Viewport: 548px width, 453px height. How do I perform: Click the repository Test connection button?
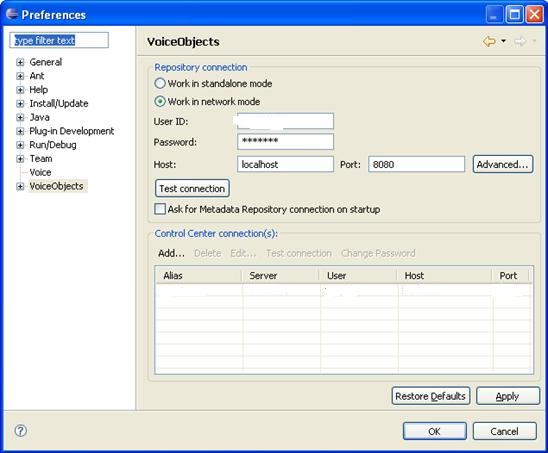point(192,188)
